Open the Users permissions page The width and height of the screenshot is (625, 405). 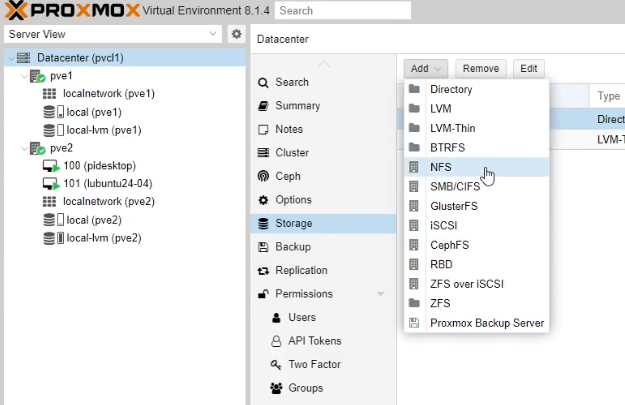click(x=323, y=317)
